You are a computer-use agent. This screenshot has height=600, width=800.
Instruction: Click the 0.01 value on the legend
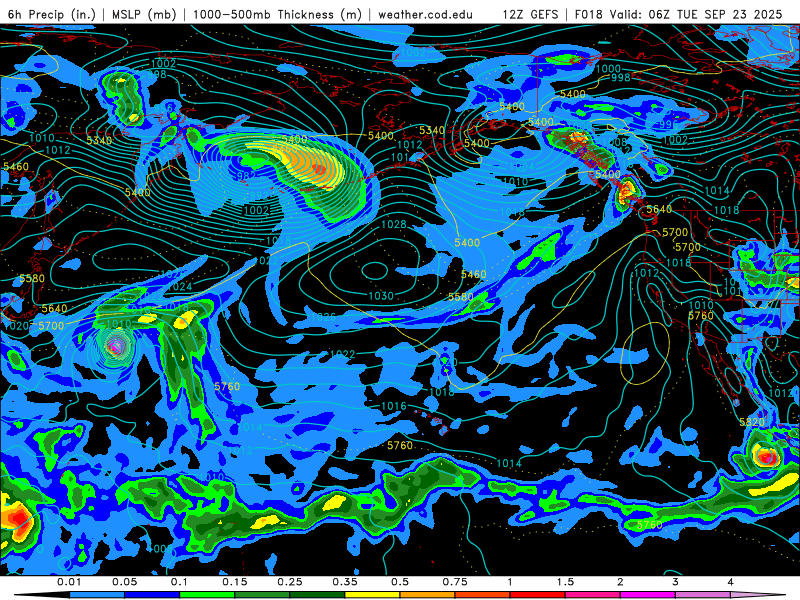pyautogui.click(x=69, y=582)
